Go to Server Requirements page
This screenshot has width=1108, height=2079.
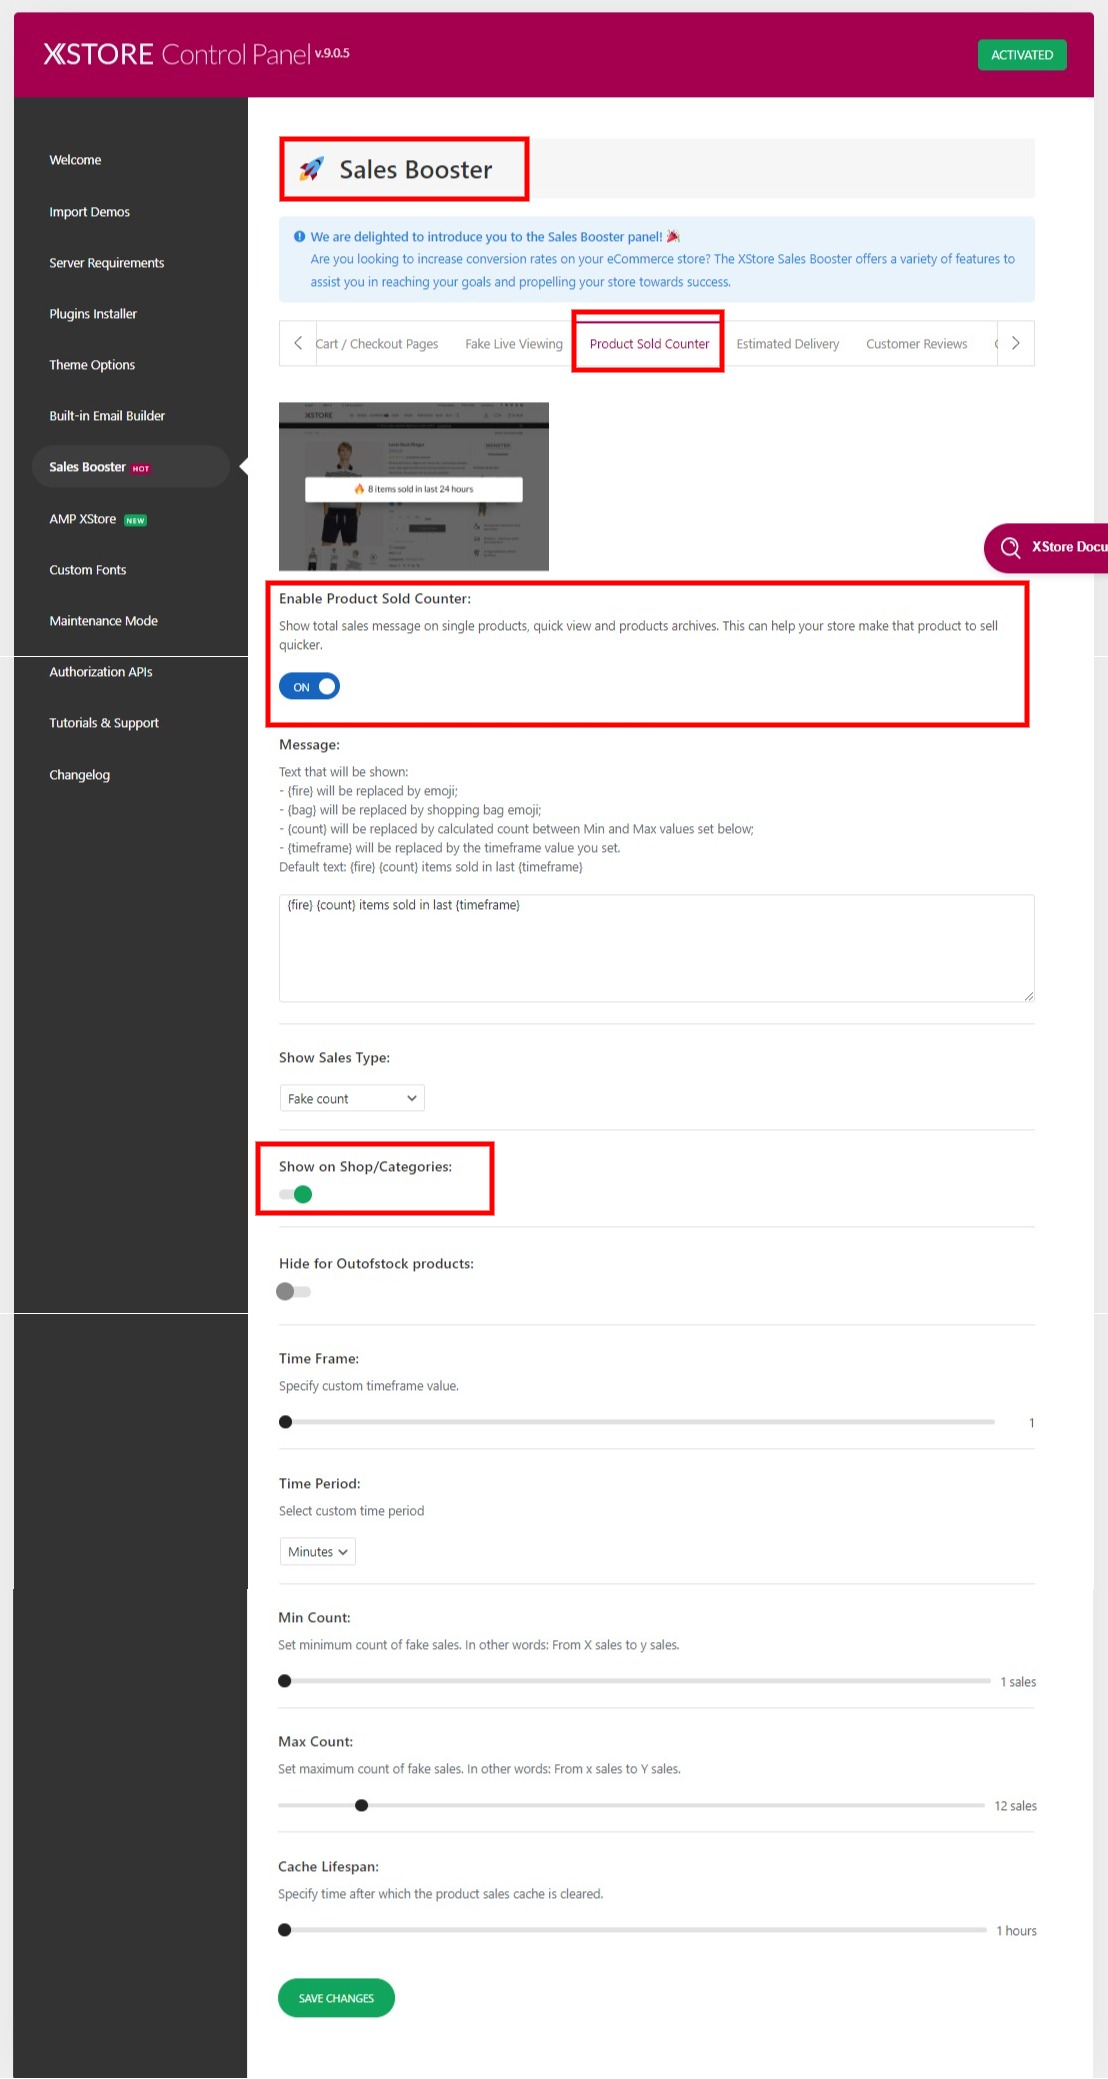[106, 263]
